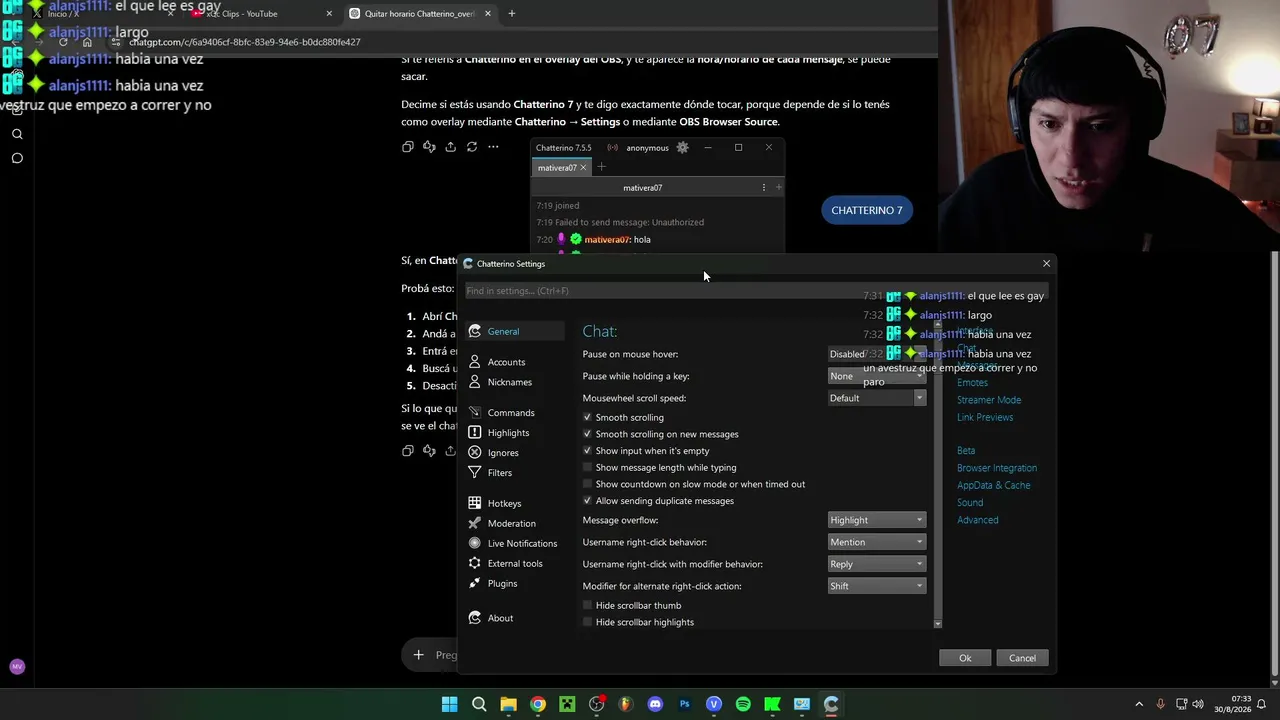Open Chatterino preferences gear in title bar
The height and width of the screenshot is (720, 1280).
(683, 148)
